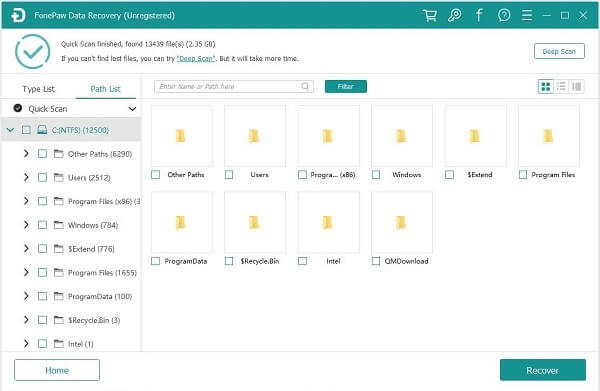Check Users (2512) tree checkbox

pyautogui.click(x=42, y=178)
